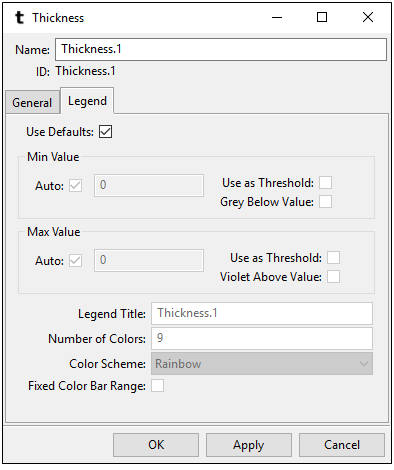Toggle Max Value Auto checkbox

coord(75,260)
